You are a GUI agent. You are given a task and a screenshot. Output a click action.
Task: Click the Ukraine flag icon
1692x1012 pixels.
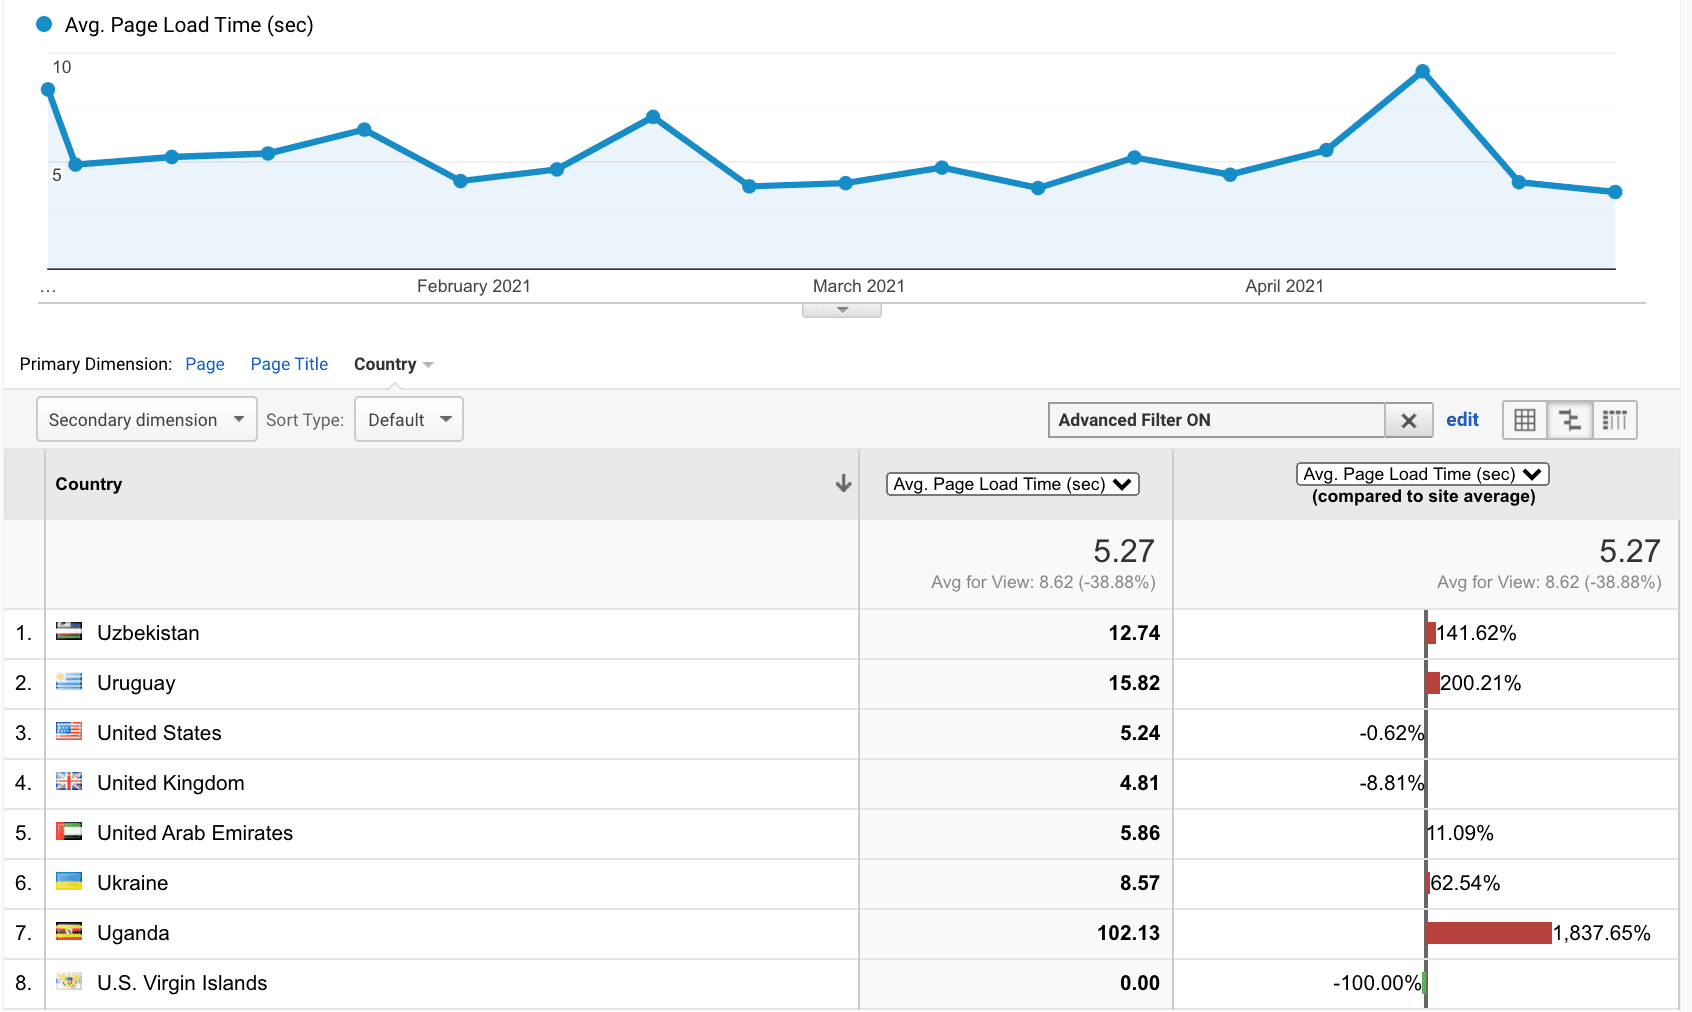click(69, 882)
